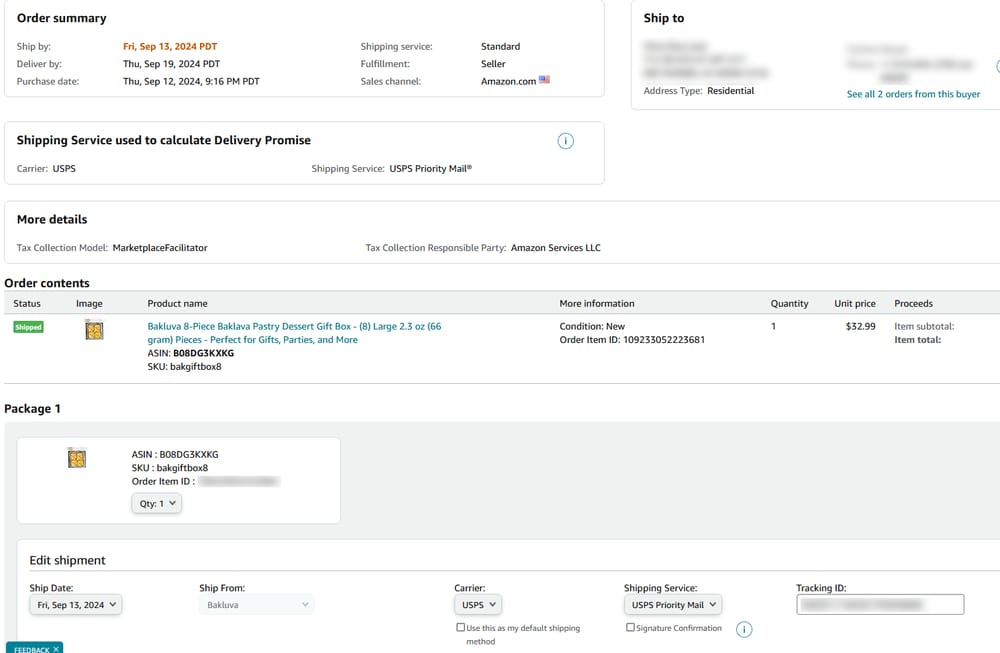The image size is (1000, 653).
Task: Click the Deliver by date Thu, Sep 19, 2024 PDT
Action: [x=172, y=64]
